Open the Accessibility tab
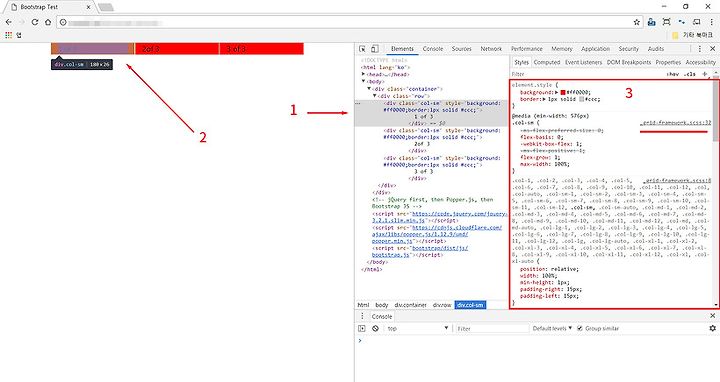This screenshot has height=382, width=720. tap(700, 62)
